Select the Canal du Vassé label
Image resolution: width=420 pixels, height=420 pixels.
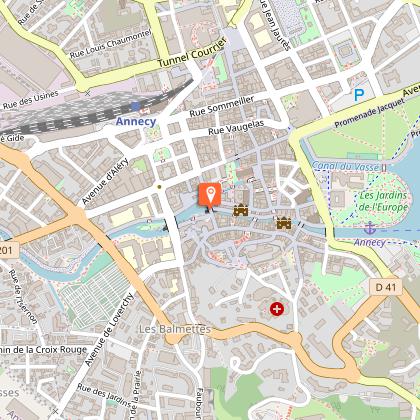pyautogui.click(x=345, y=166)
